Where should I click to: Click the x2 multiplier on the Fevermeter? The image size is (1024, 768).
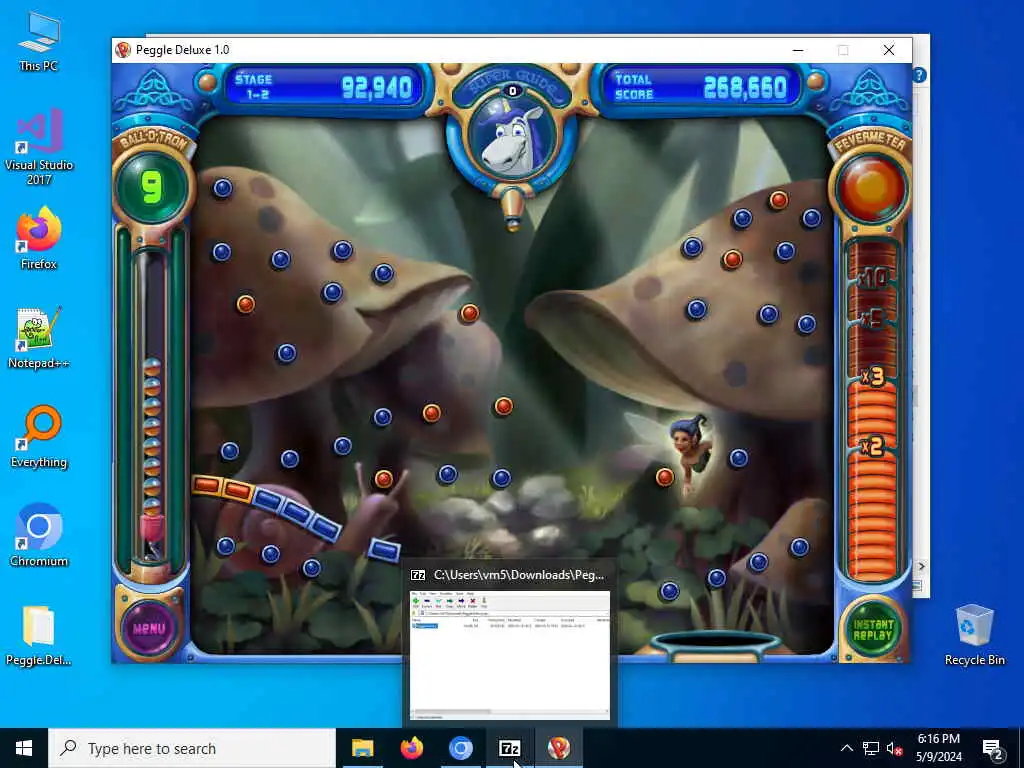coord(872,446)
